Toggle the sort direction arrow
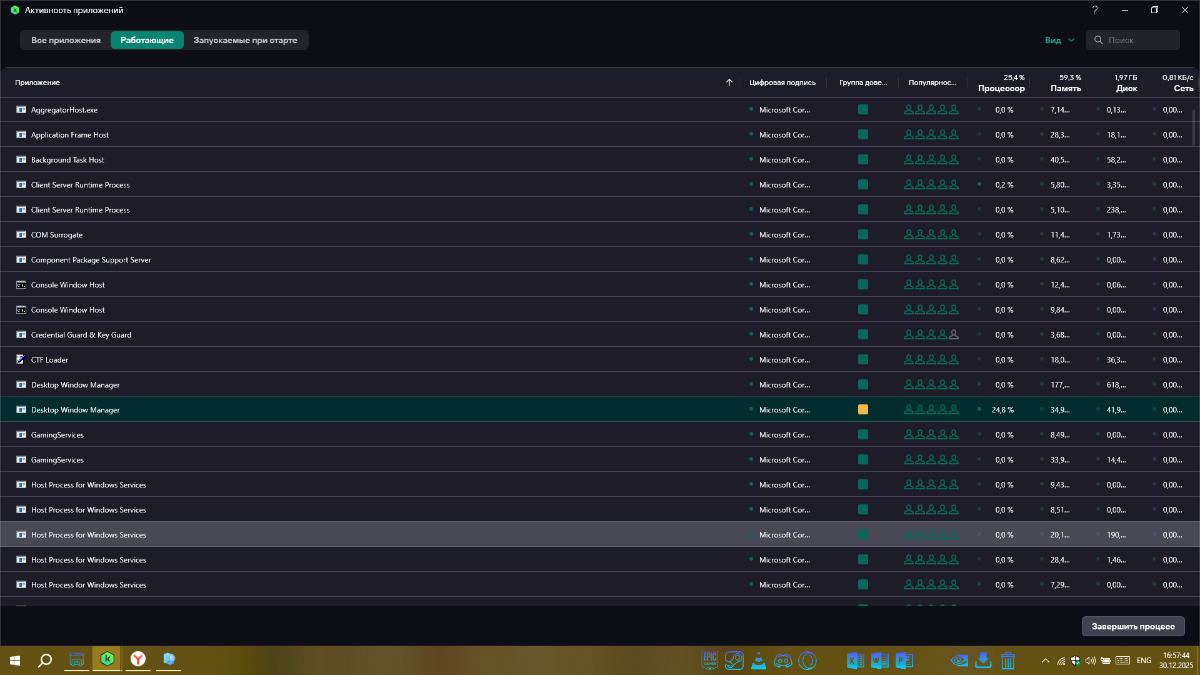 [x=728, y=82]
